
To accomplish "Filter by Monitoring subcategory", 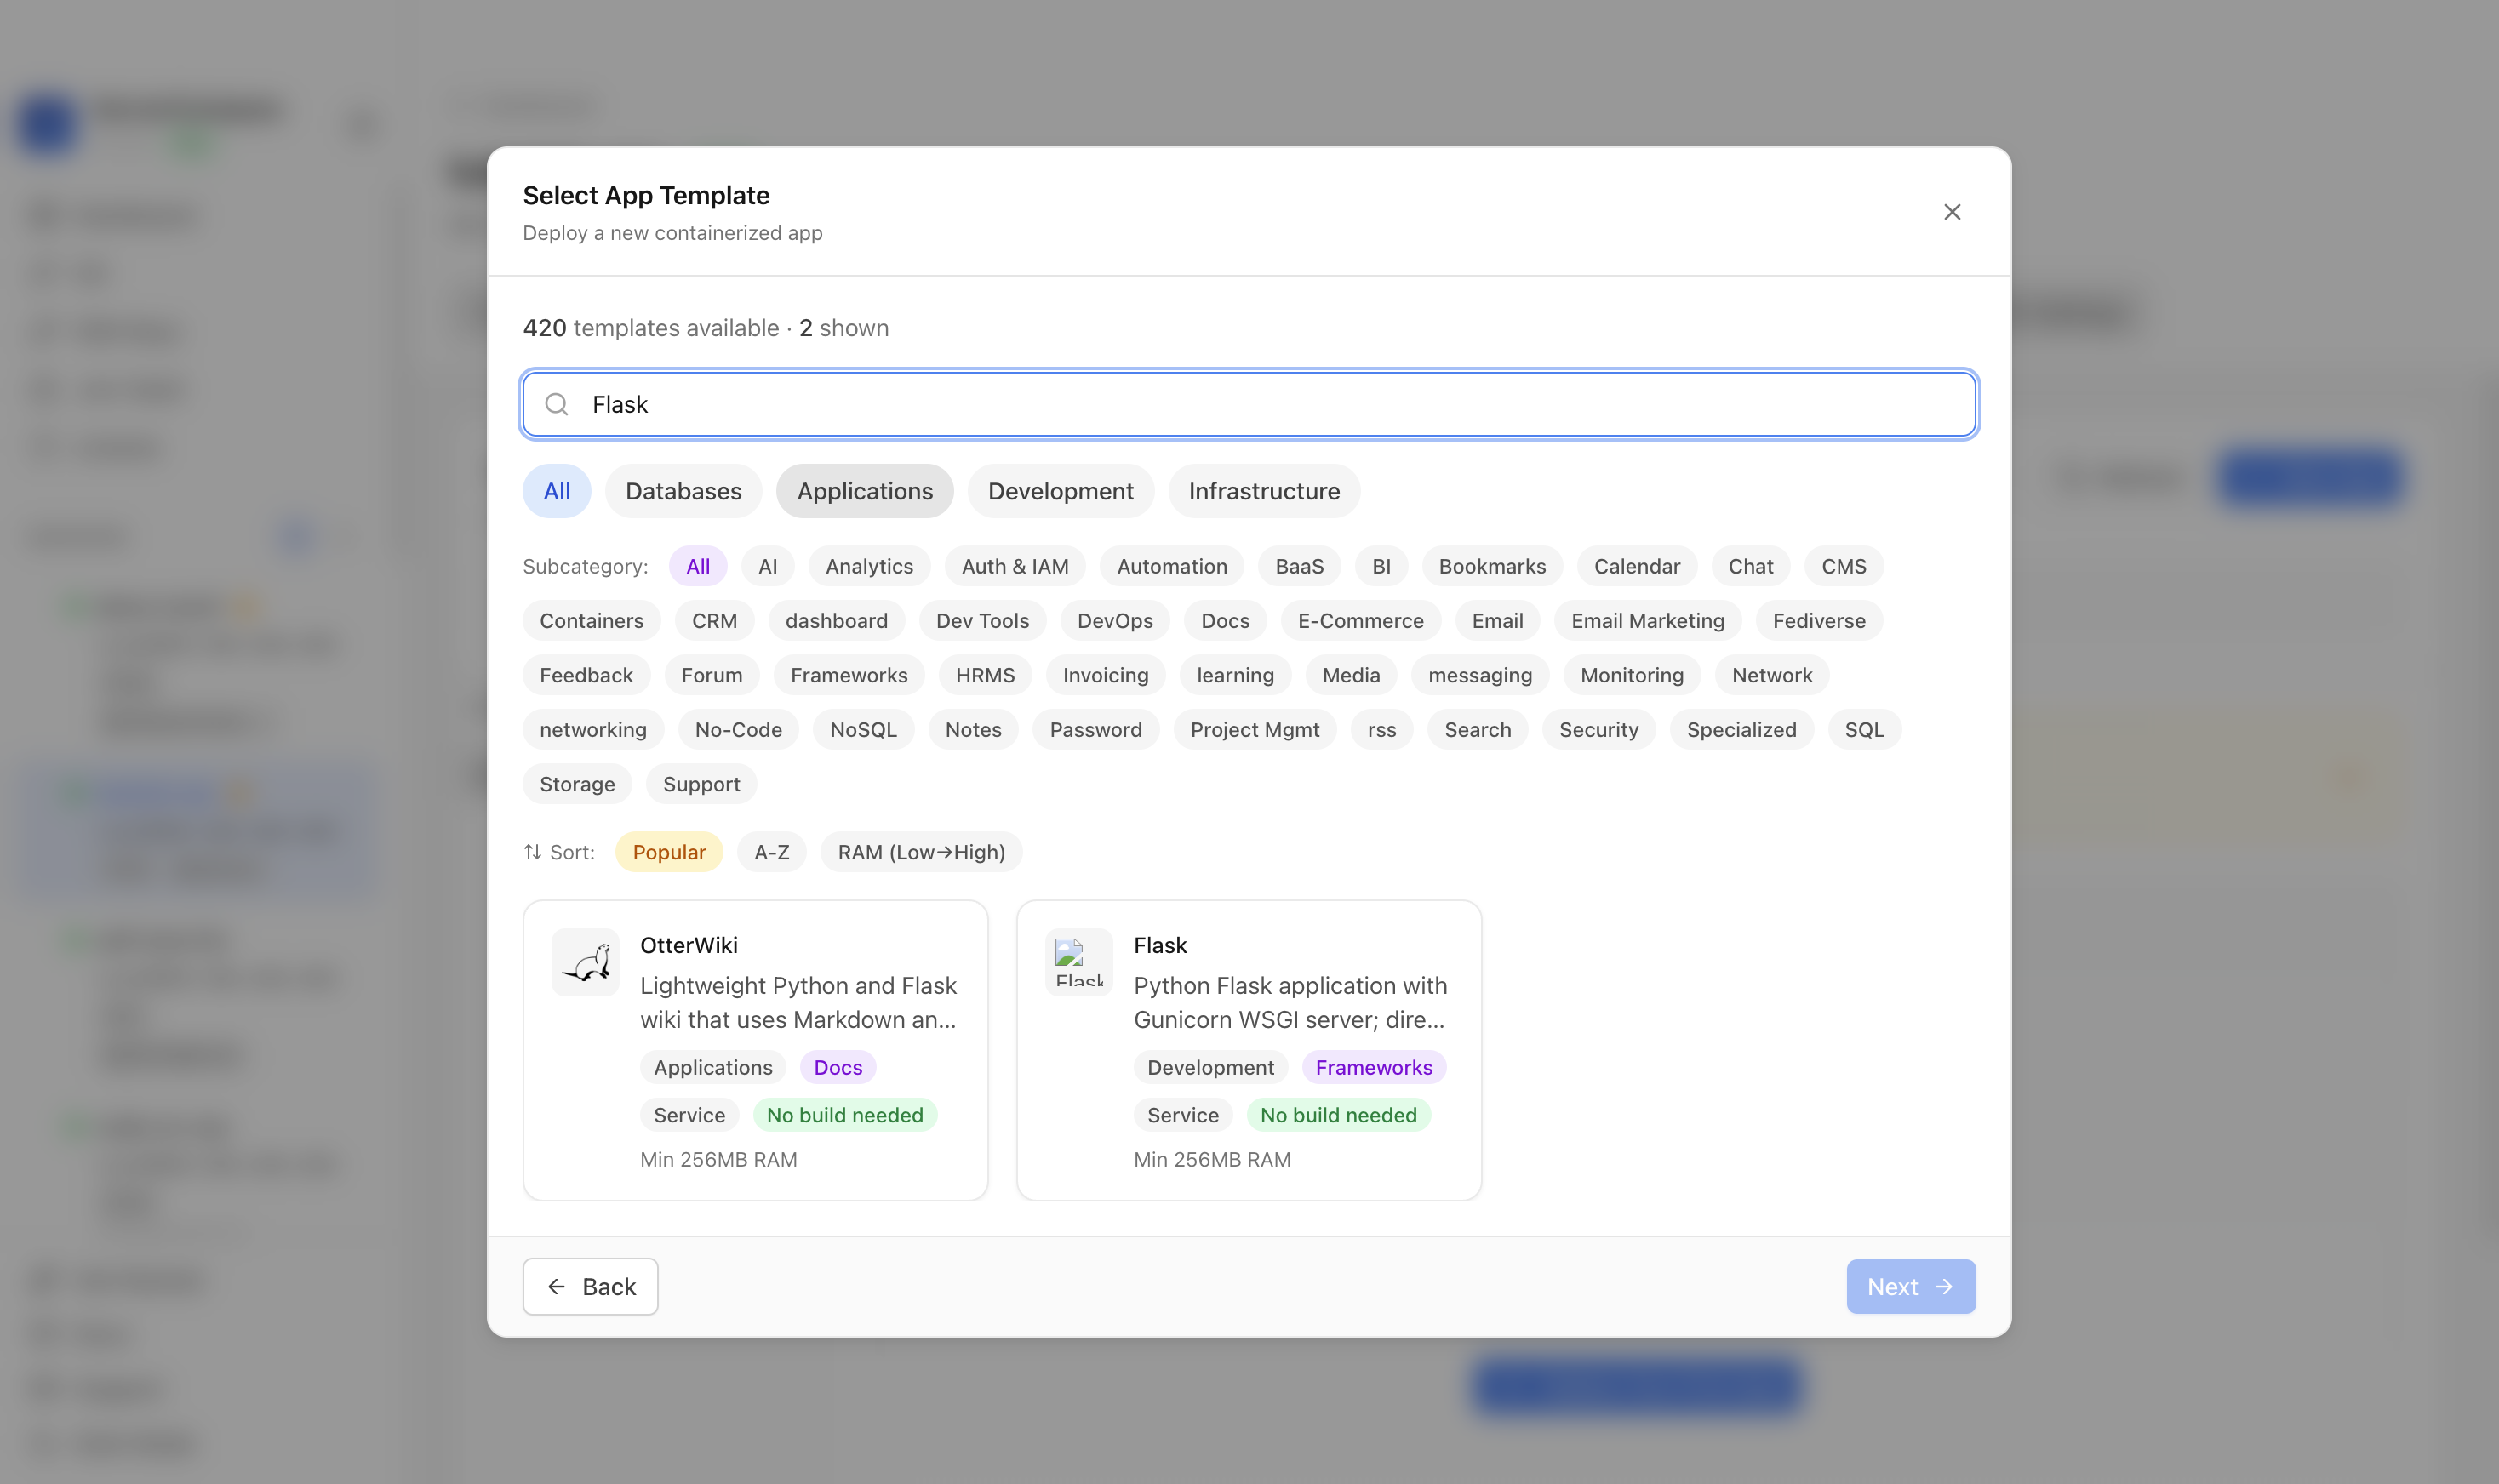I will (x=1632, y=675).
